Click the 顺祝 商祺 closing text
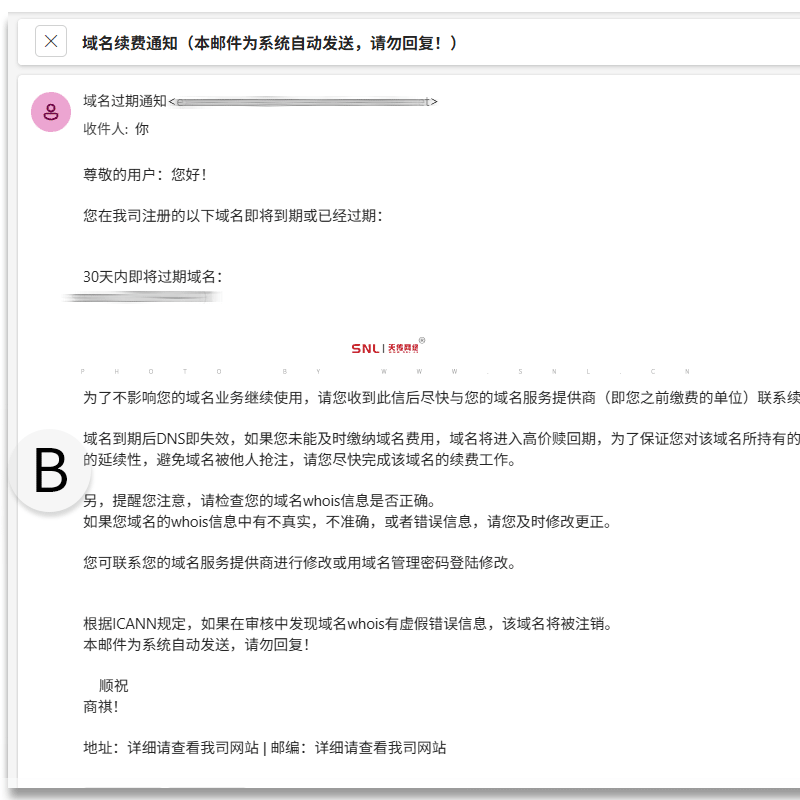Image resolution: width=800 pixels, height=800 pixels. (x=105, y=696)
